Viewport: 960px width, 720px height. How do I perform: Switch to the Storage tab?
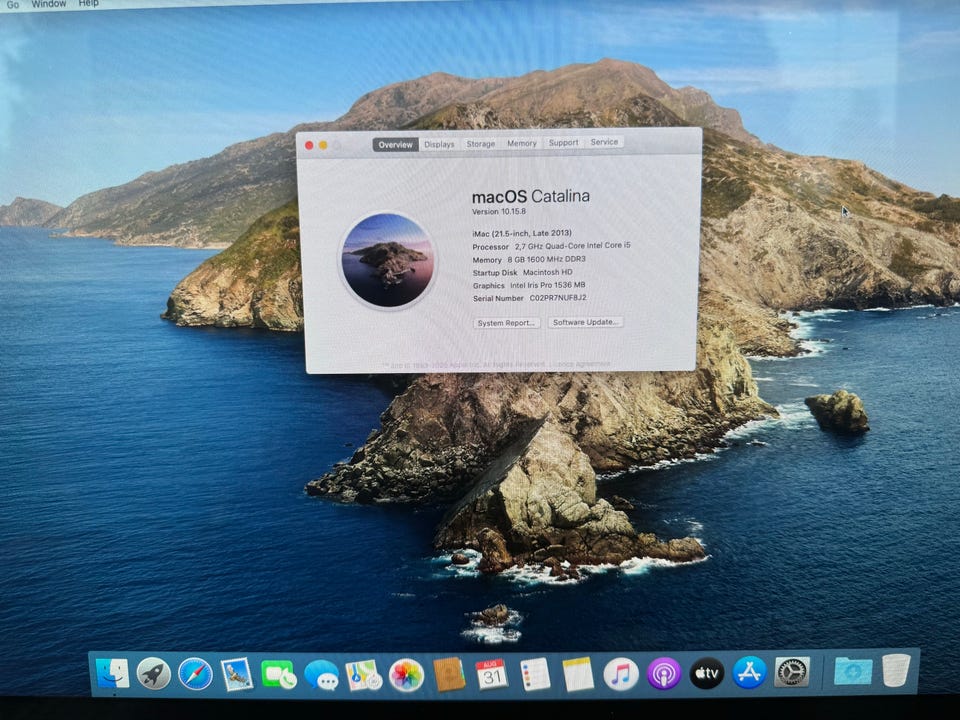coord(481,144)
